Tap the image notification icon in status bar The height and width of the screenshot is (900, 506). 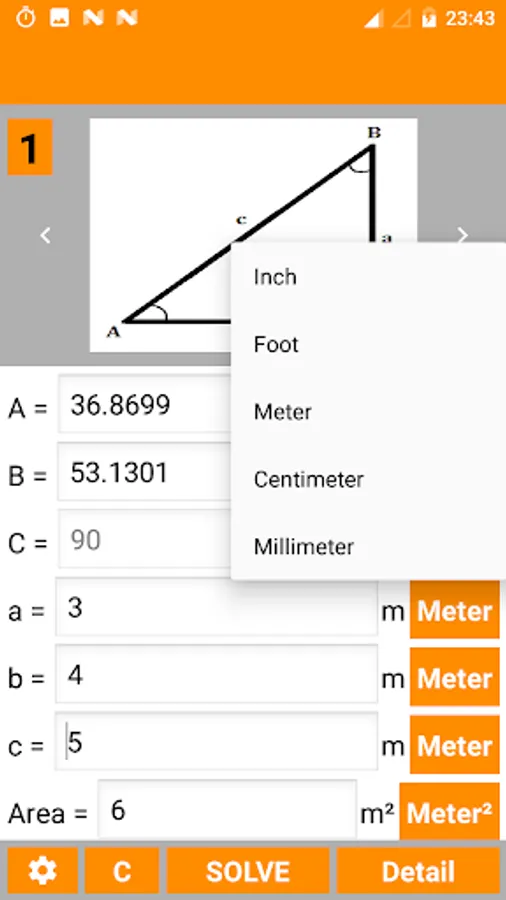pos(60,18)
